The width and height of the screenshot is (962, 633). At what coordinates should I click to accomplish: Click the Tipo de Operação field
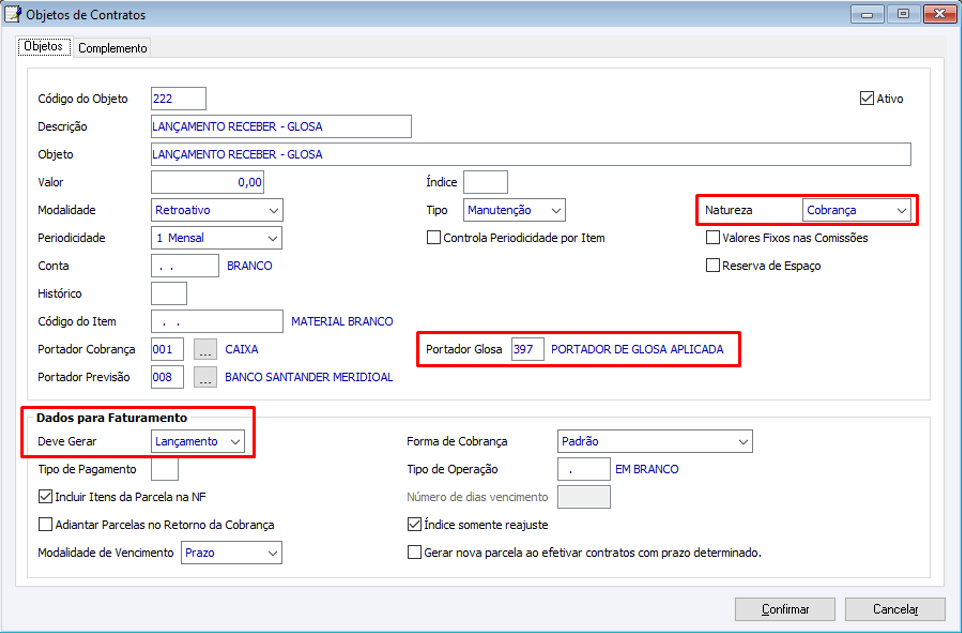tap(583, 469)
